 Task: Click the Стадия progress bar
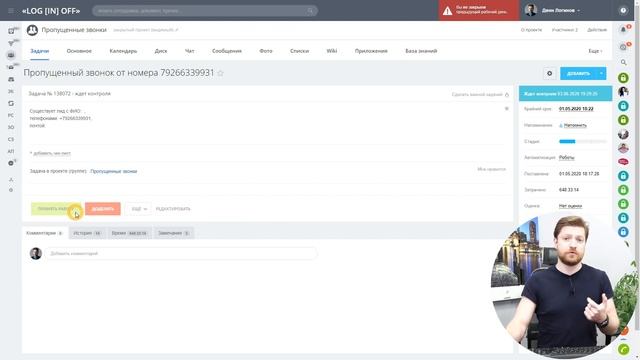click(x=582, y=142)
